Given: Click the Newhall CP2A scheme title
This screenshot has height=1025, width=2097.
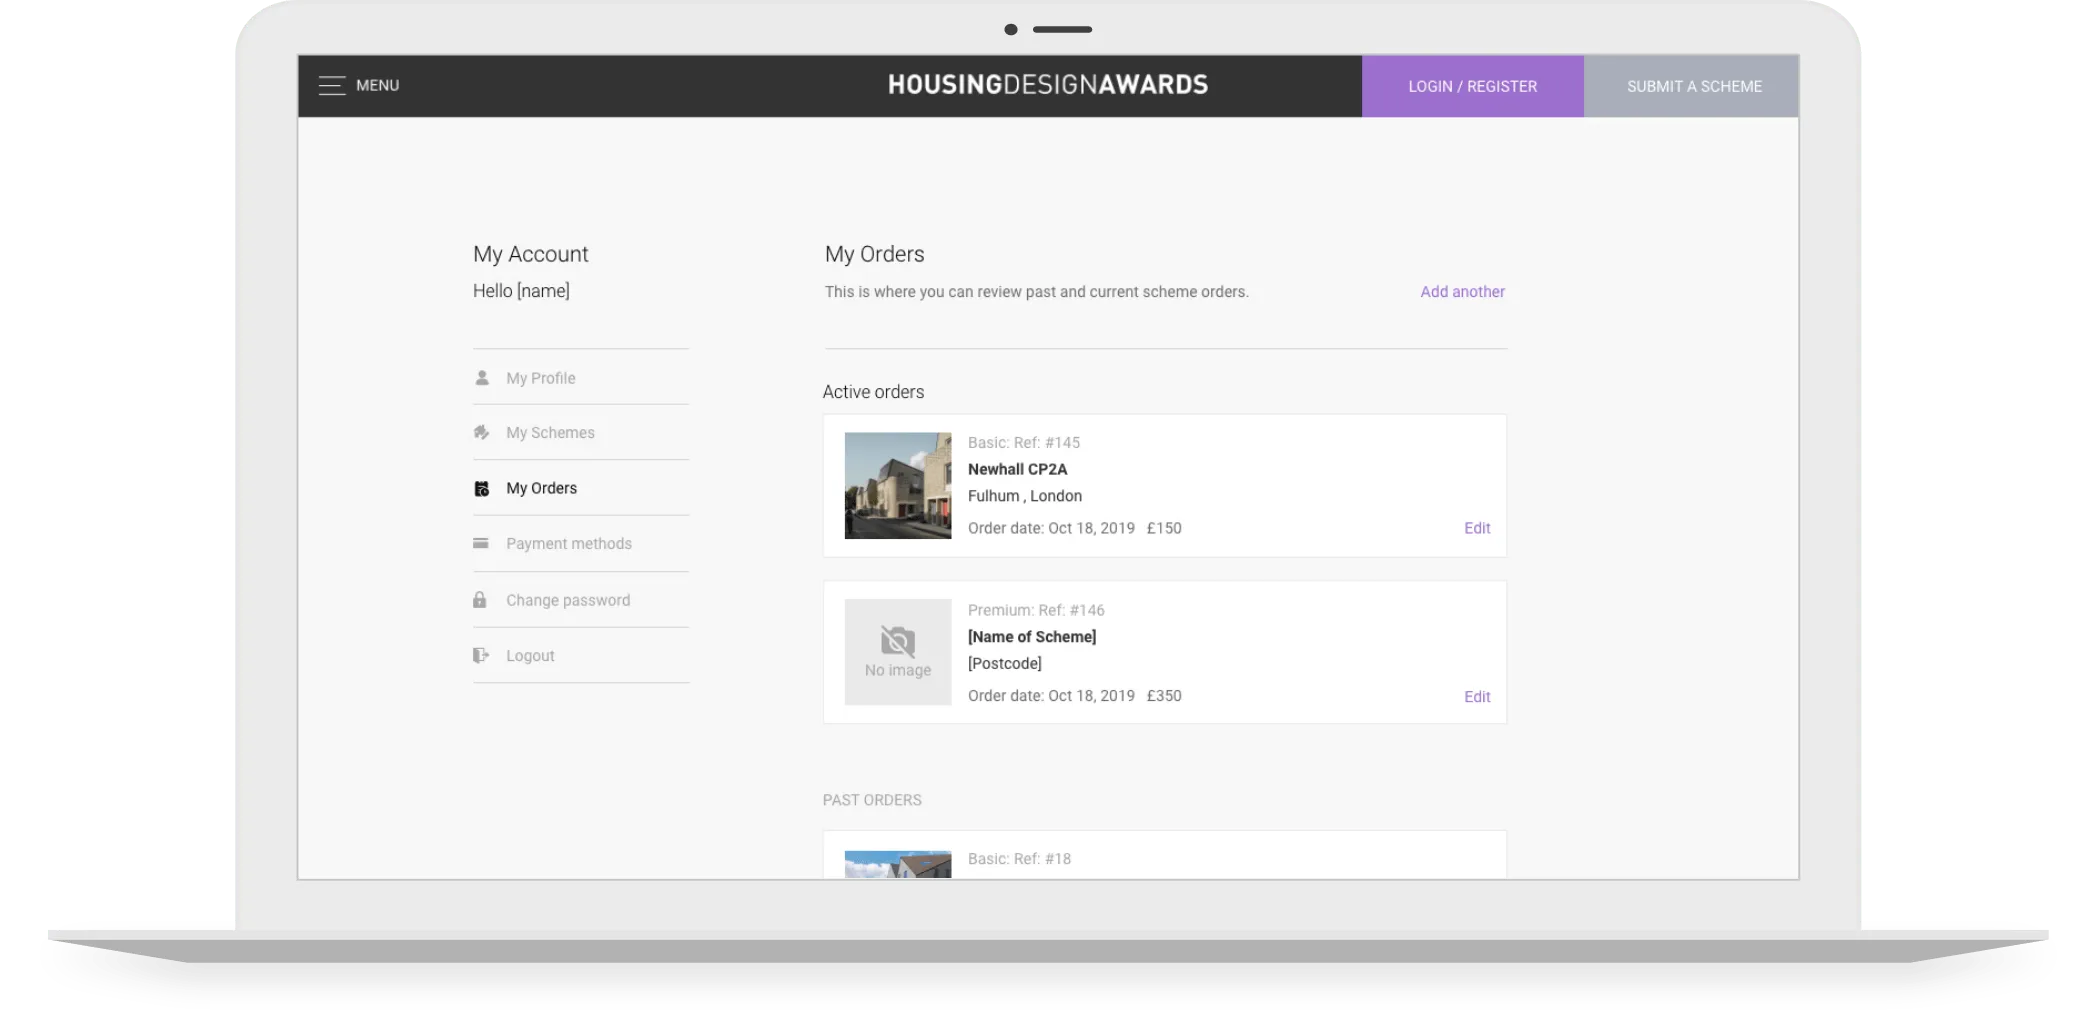Looking at the screenshot, I should [x=1017, y=469].
